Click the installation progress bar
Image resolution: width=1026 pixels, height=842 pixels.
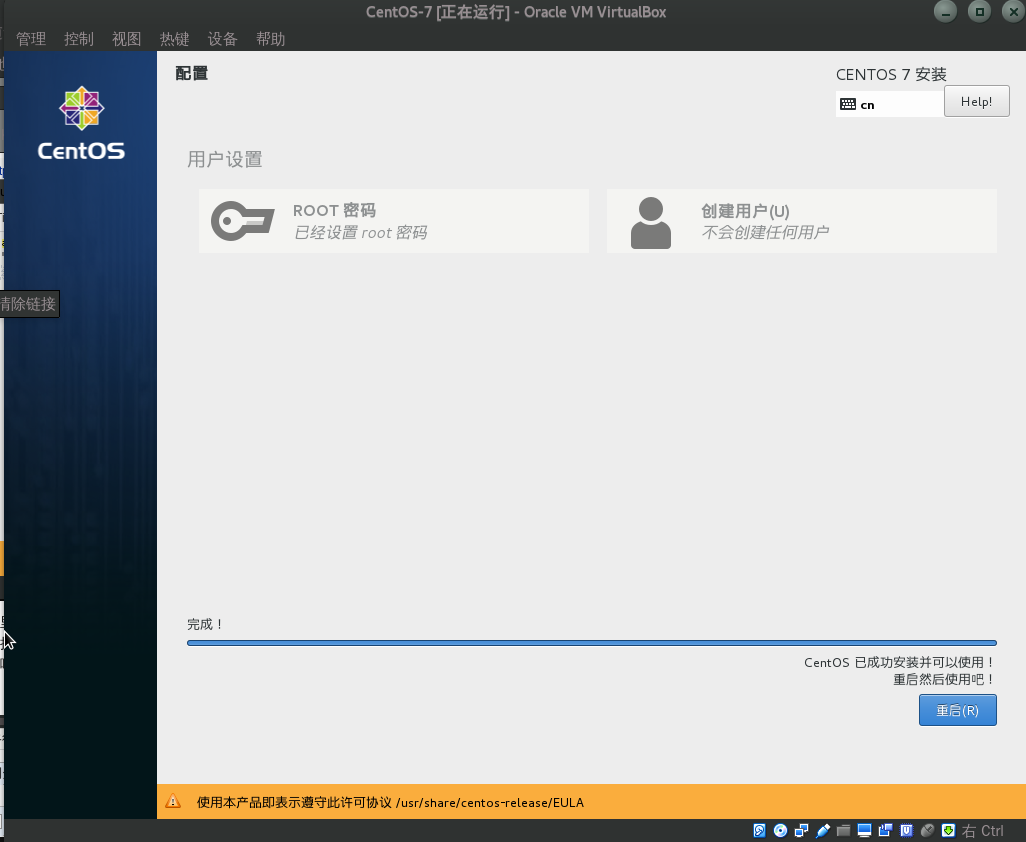tap(592, 643)
